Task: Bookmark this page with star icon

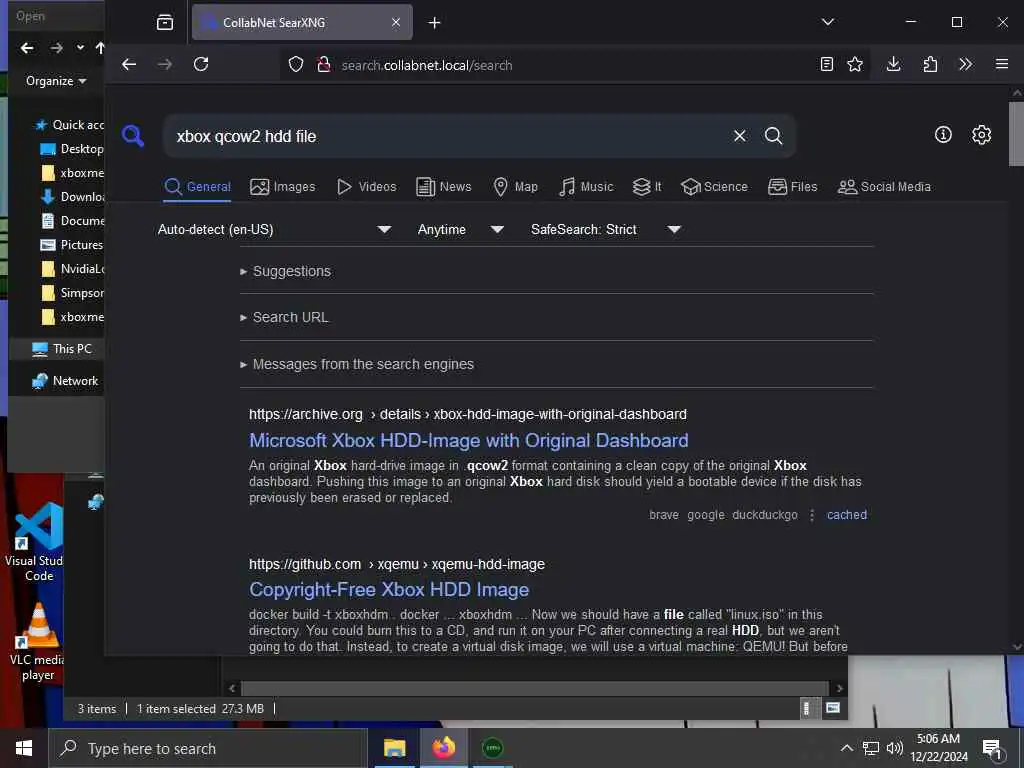Action: [x=855, y=64]
